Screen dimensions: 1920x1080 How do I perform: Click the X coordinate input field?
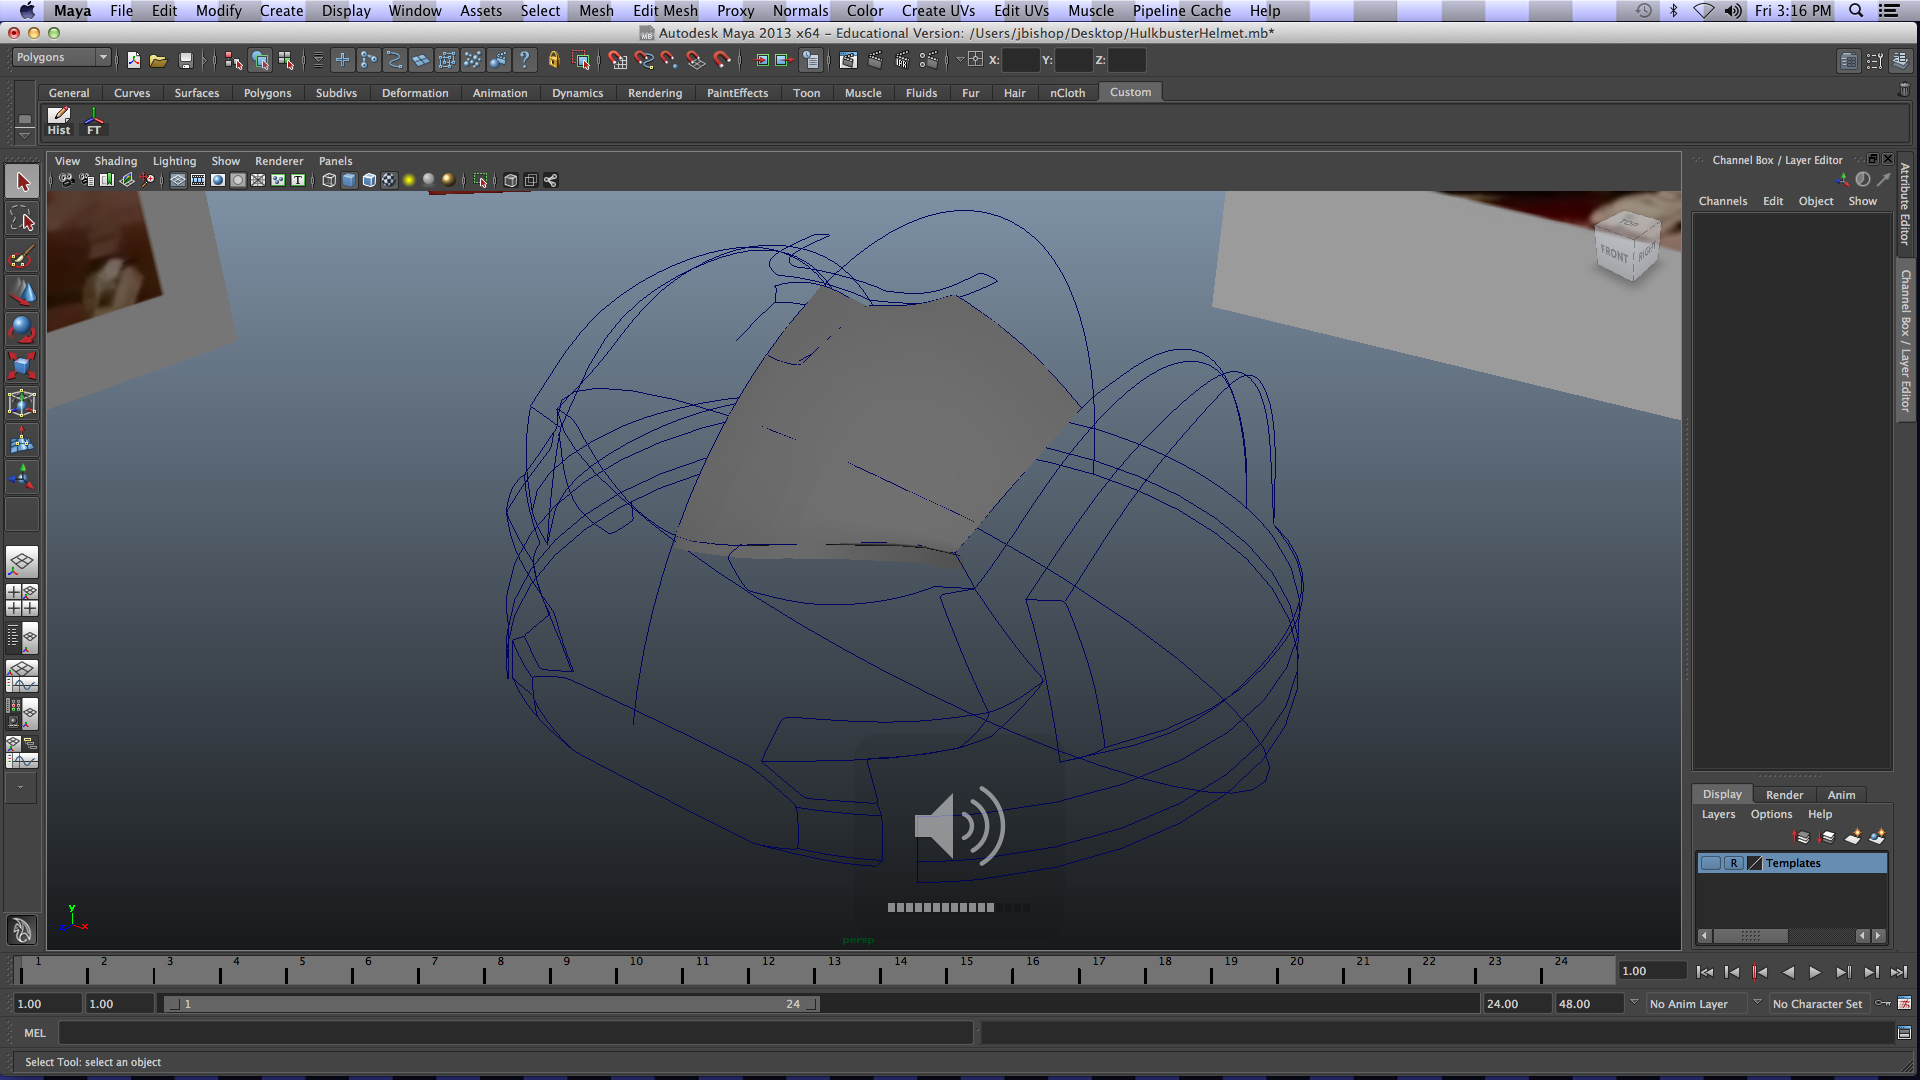coord(1020,60)
